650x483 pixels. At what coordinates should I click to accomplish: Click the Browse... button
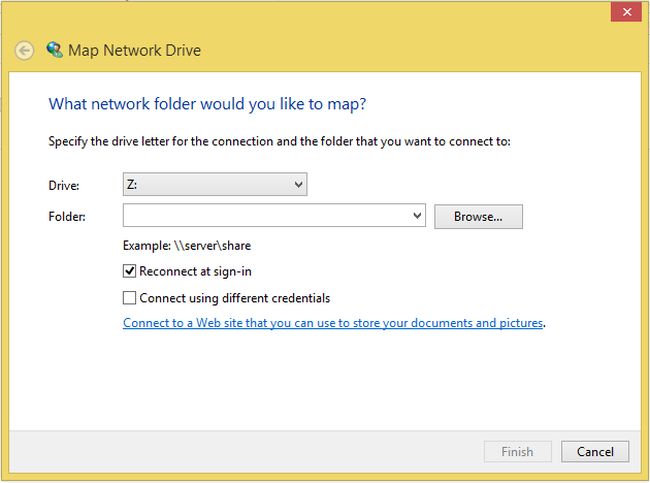(x=478, y=216)
